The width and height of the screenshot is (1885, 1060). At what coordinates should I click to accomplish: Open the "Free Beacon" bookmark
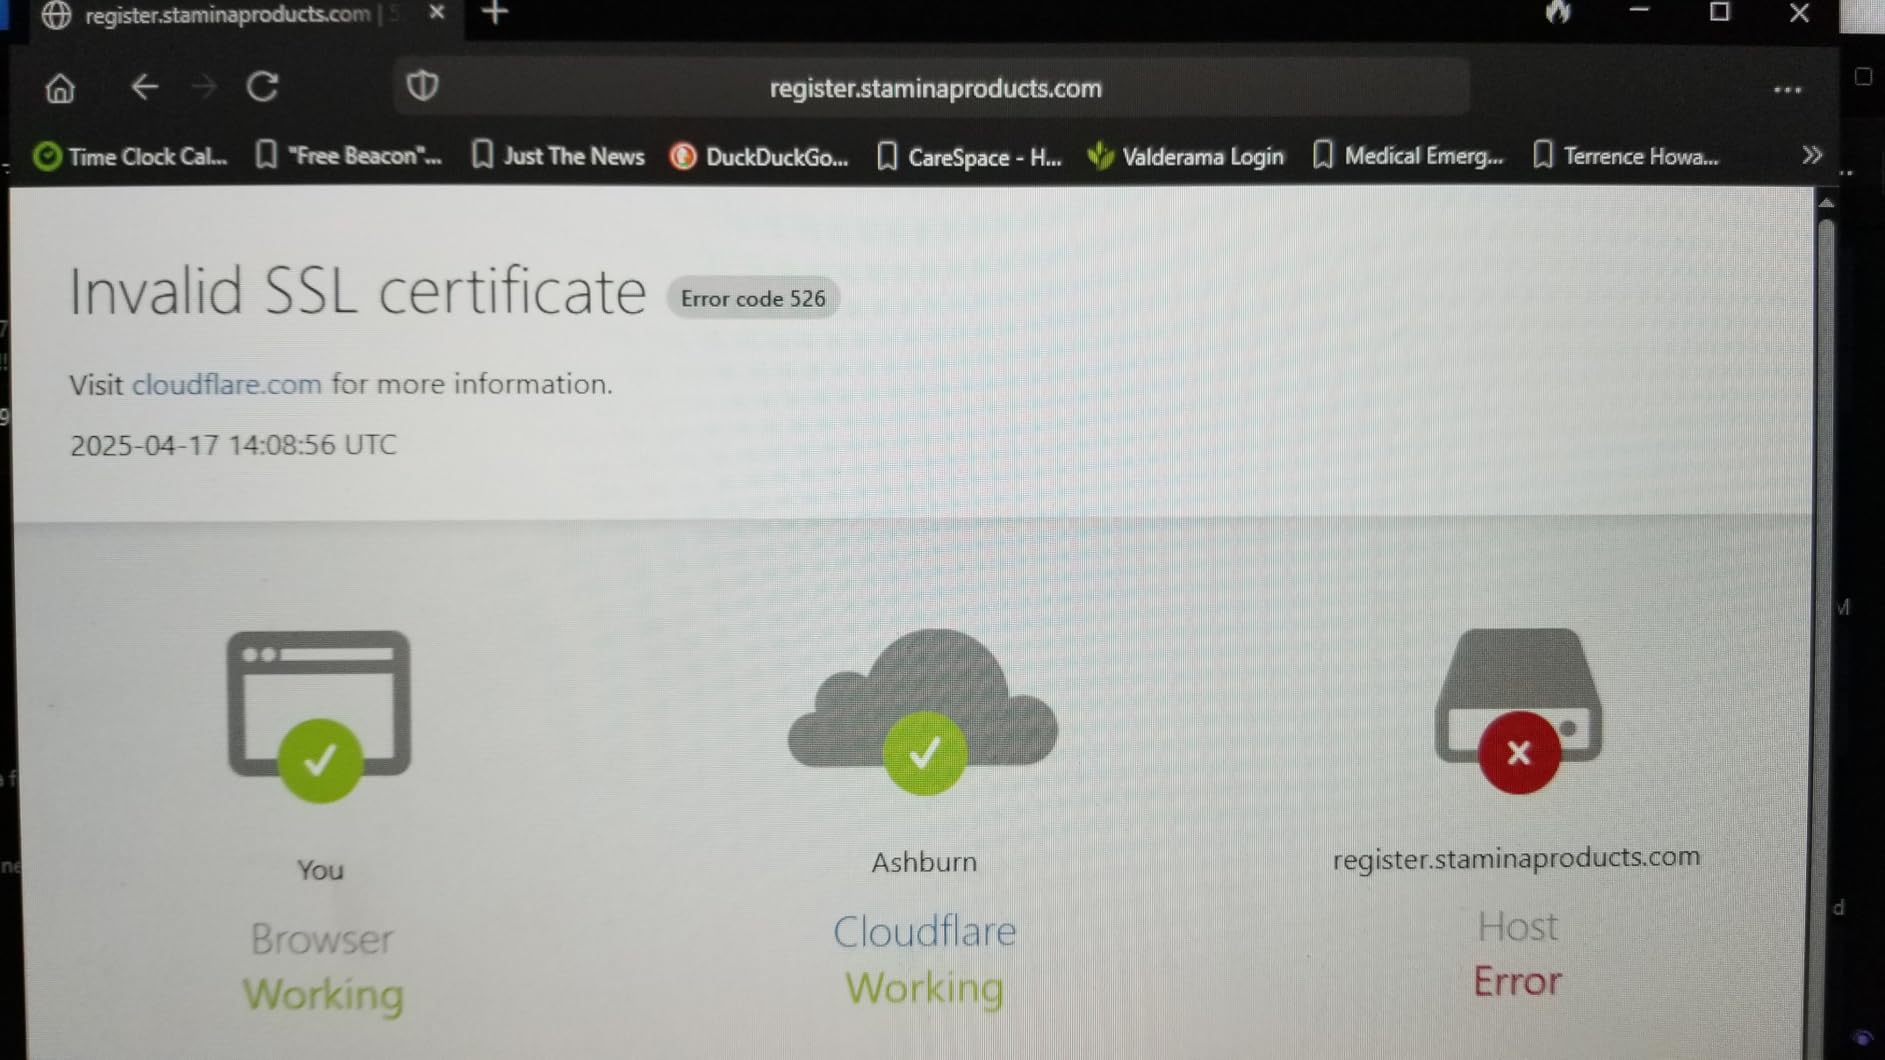click(x=349, y=156)
